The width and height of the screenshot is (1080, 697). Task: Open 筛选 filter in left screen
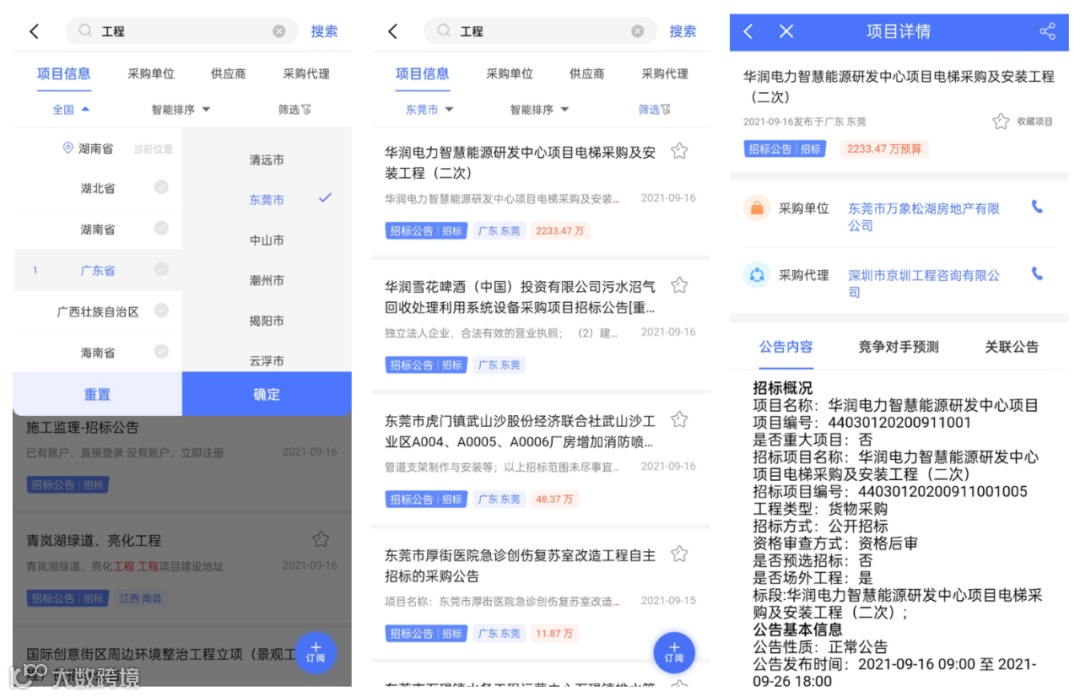click(x=294, y=110)
